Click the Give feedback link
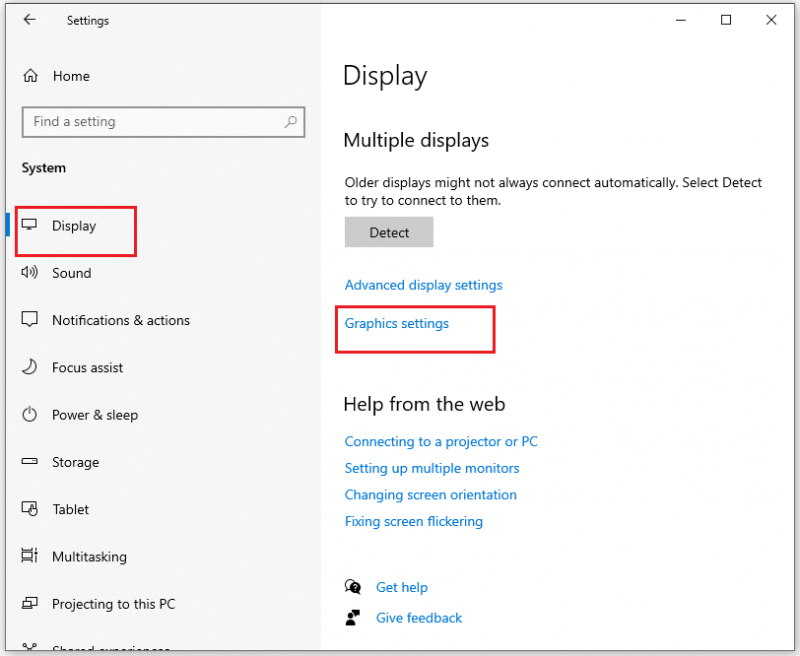Viewport: 800px width, 656px height. 418,618
